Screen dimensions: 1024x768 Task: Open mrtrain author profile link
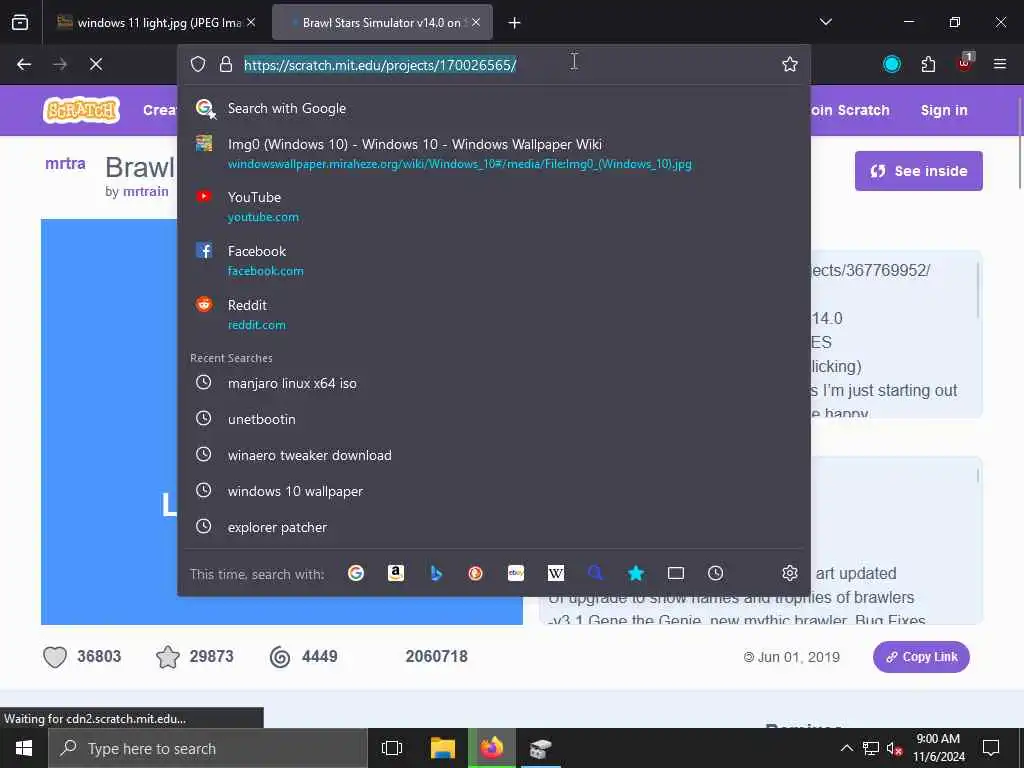[x=146, y=191]
